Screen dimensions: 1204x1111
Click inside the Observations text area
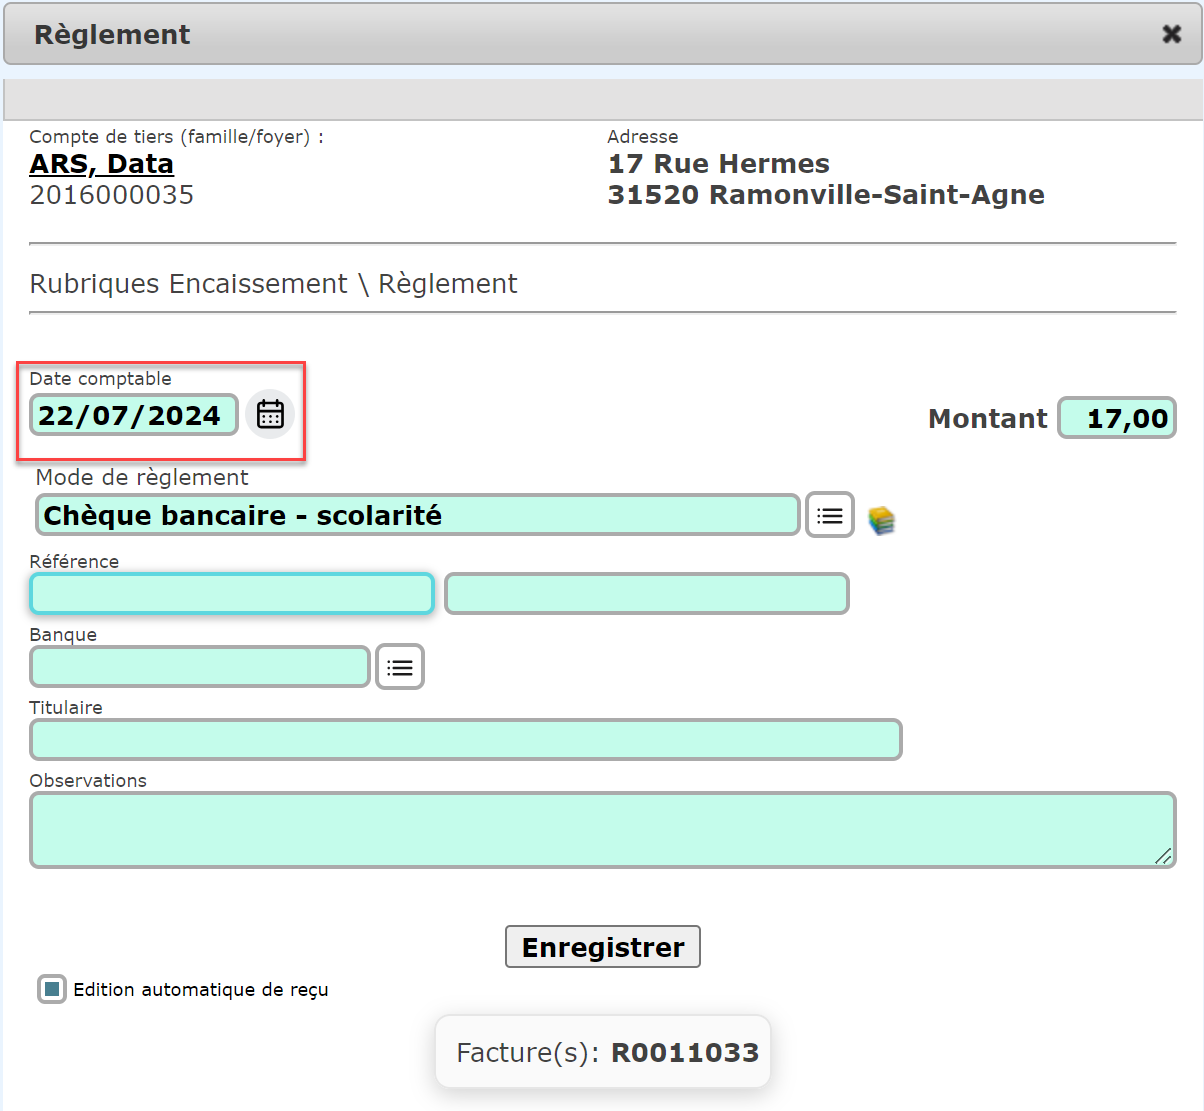tap(603, 830)
